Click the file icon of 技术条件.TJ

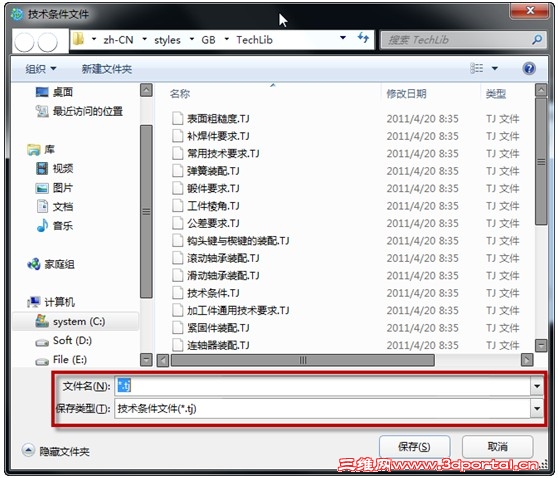tap(177, 293)
